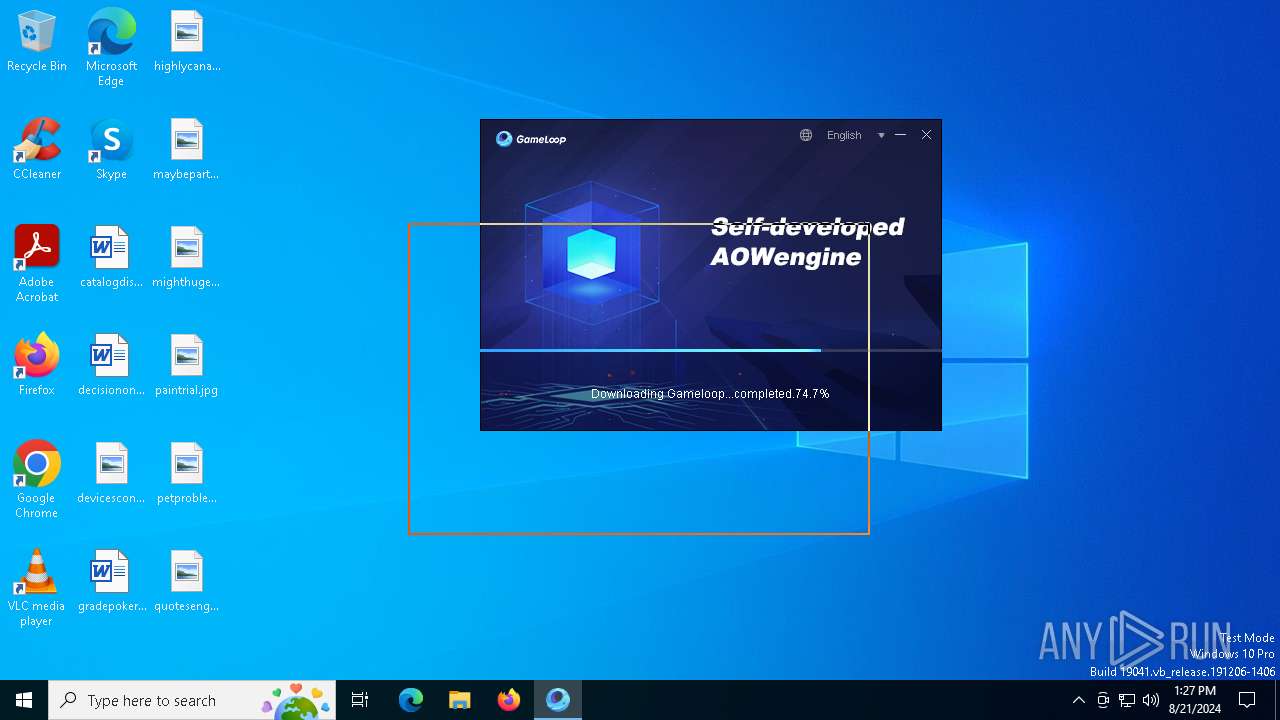Open File Explorer from taskbar
Screen dimensions: 1280x720
[460, 700]
